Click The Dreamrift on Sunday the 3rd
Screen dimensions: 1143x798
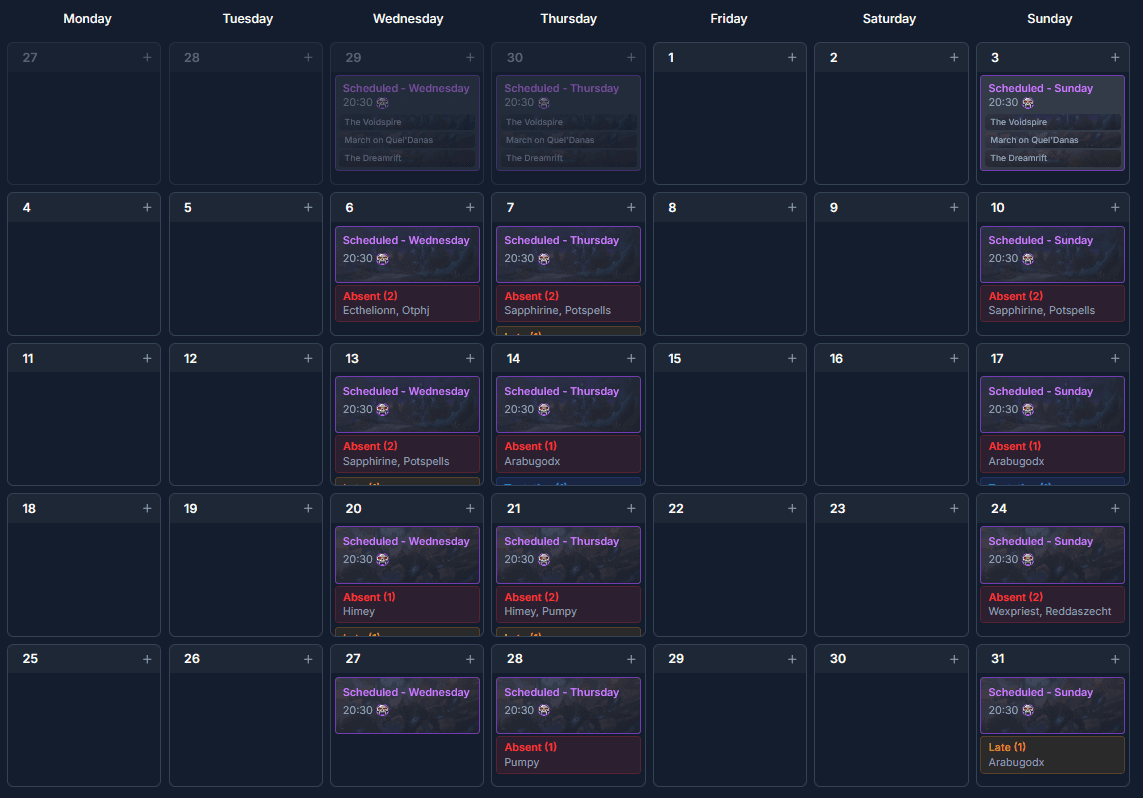(x=1053, y=157)
